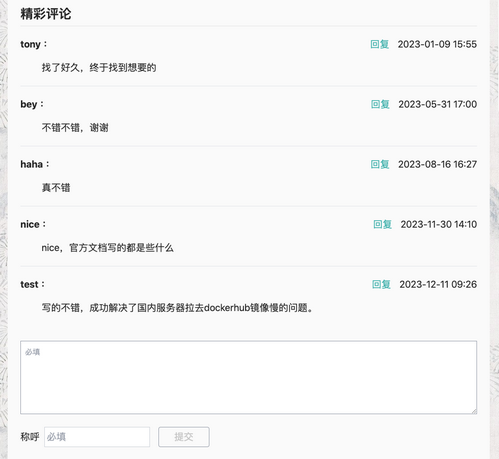Click the textarea resize handle corner
This screenshot has width=499, height=459.
(x=474, y=411)
